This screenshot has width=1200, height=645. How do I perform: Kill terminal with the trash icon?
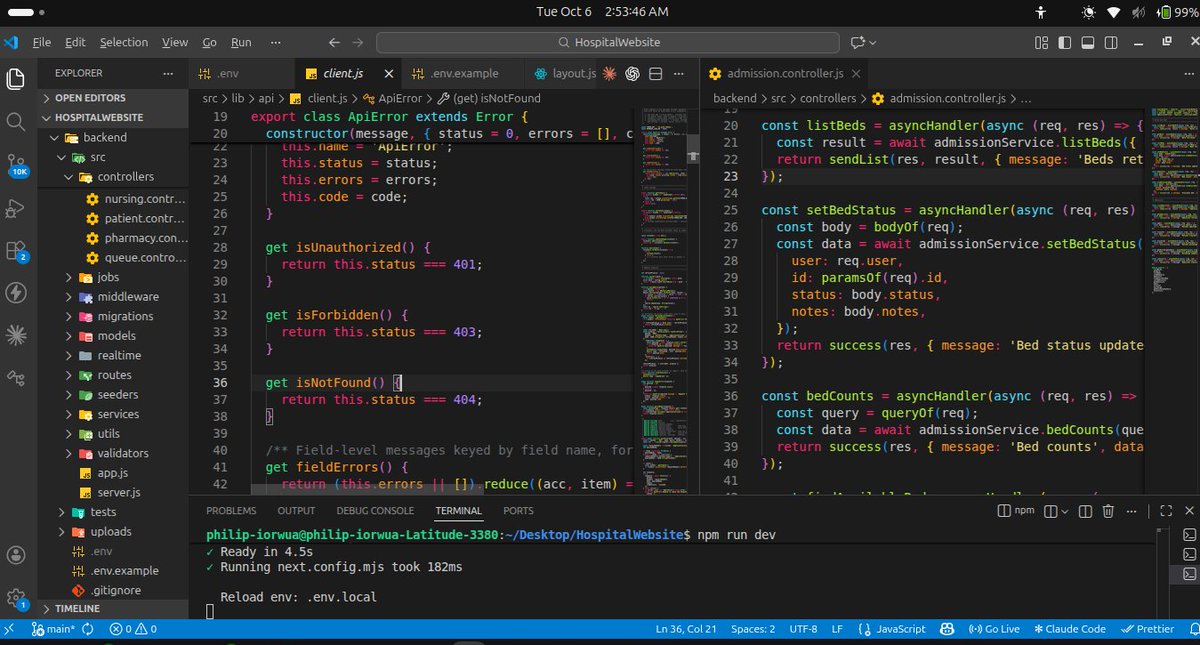point(1107,511)
